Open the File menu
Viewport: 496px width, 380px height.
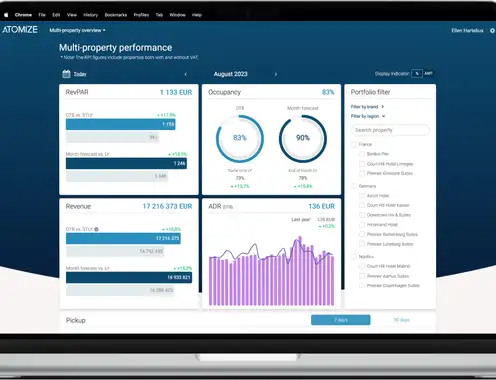tap(42, 15)
